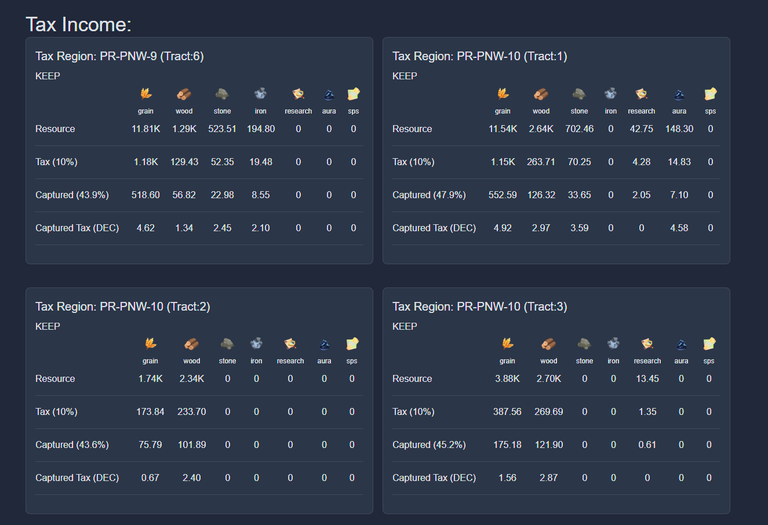The image size is (768, 525).
Task: Click grain icon in PR-PNW-10 Tract:2 card
Action: pos(150,343)
